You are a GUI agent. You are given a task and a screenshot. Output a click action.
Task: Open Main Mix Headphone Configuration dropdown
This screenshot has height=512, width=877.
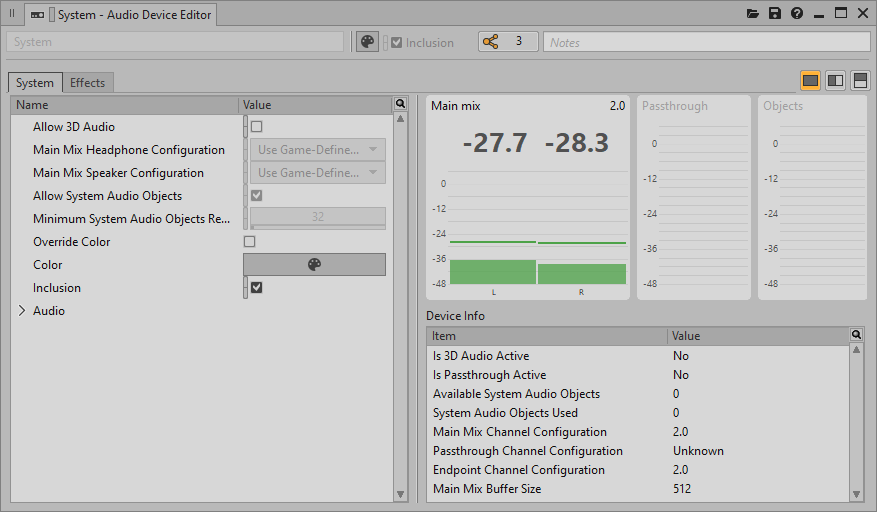click(x=317, y=150)
